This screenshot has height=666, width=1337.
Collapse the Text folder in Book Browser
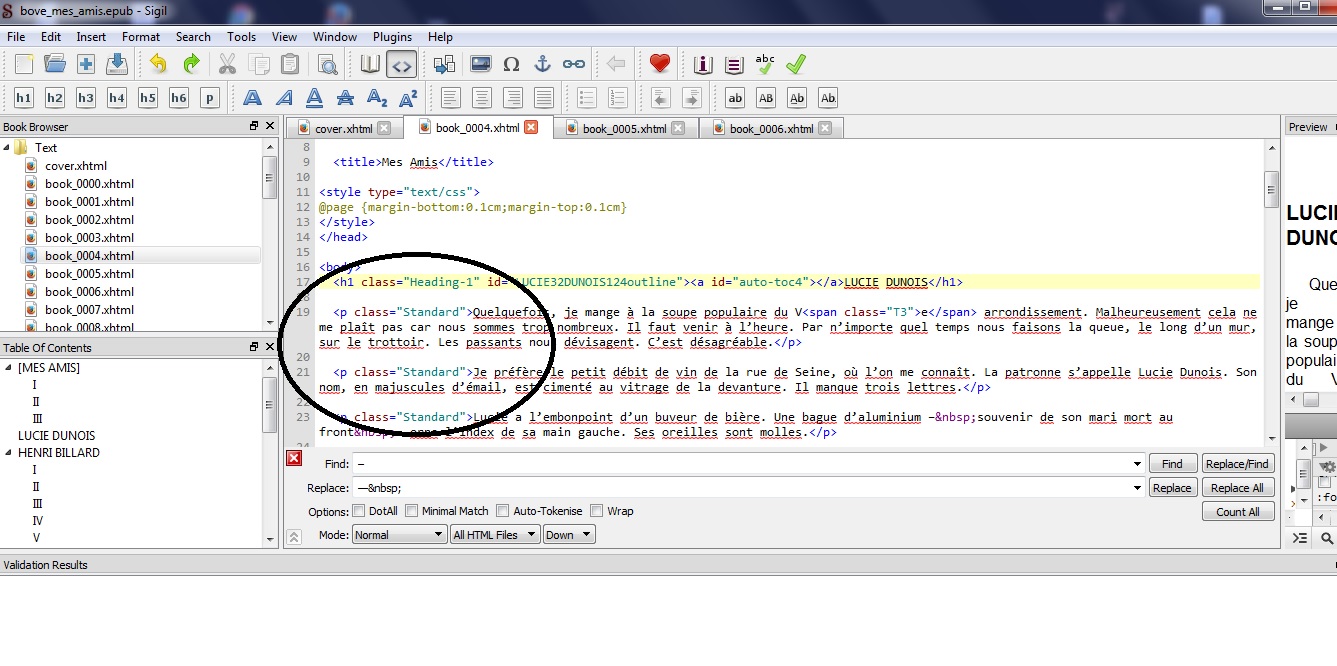pos(8,148)
